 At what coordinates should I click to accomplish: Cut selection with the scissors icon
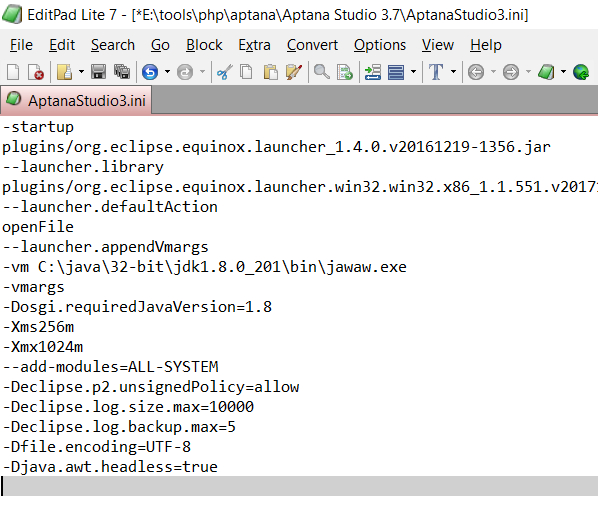224,72
